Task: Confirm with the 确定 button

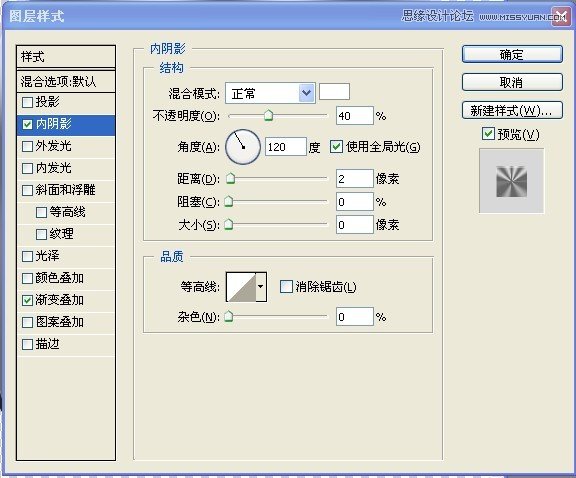Action: [x=512, y=54]
